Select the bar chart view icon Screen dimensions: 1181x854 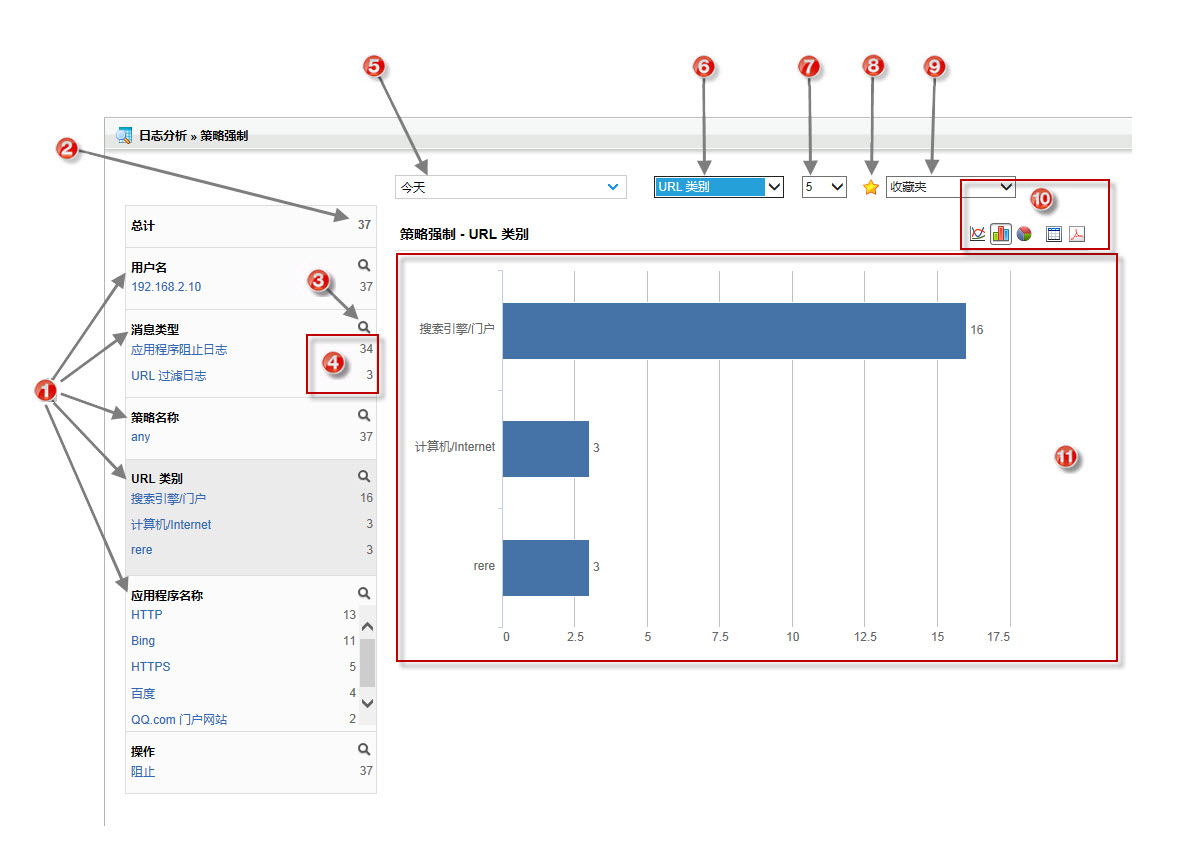[1000, 234]
